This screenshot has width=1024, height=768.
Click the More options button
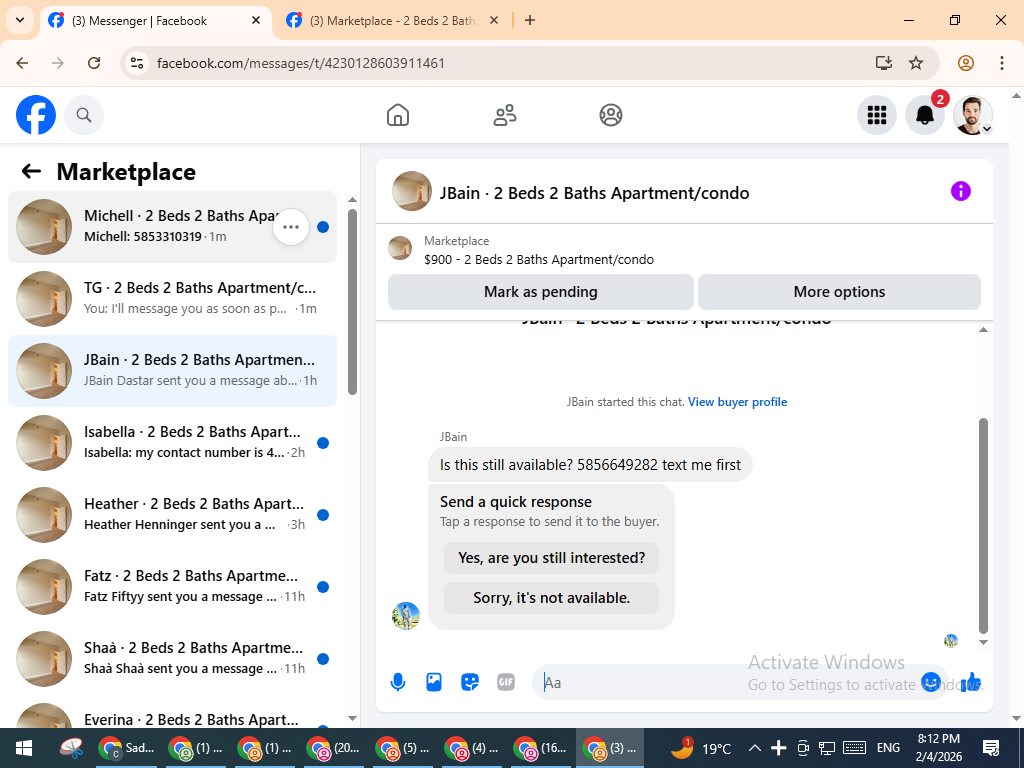(839, 292)
